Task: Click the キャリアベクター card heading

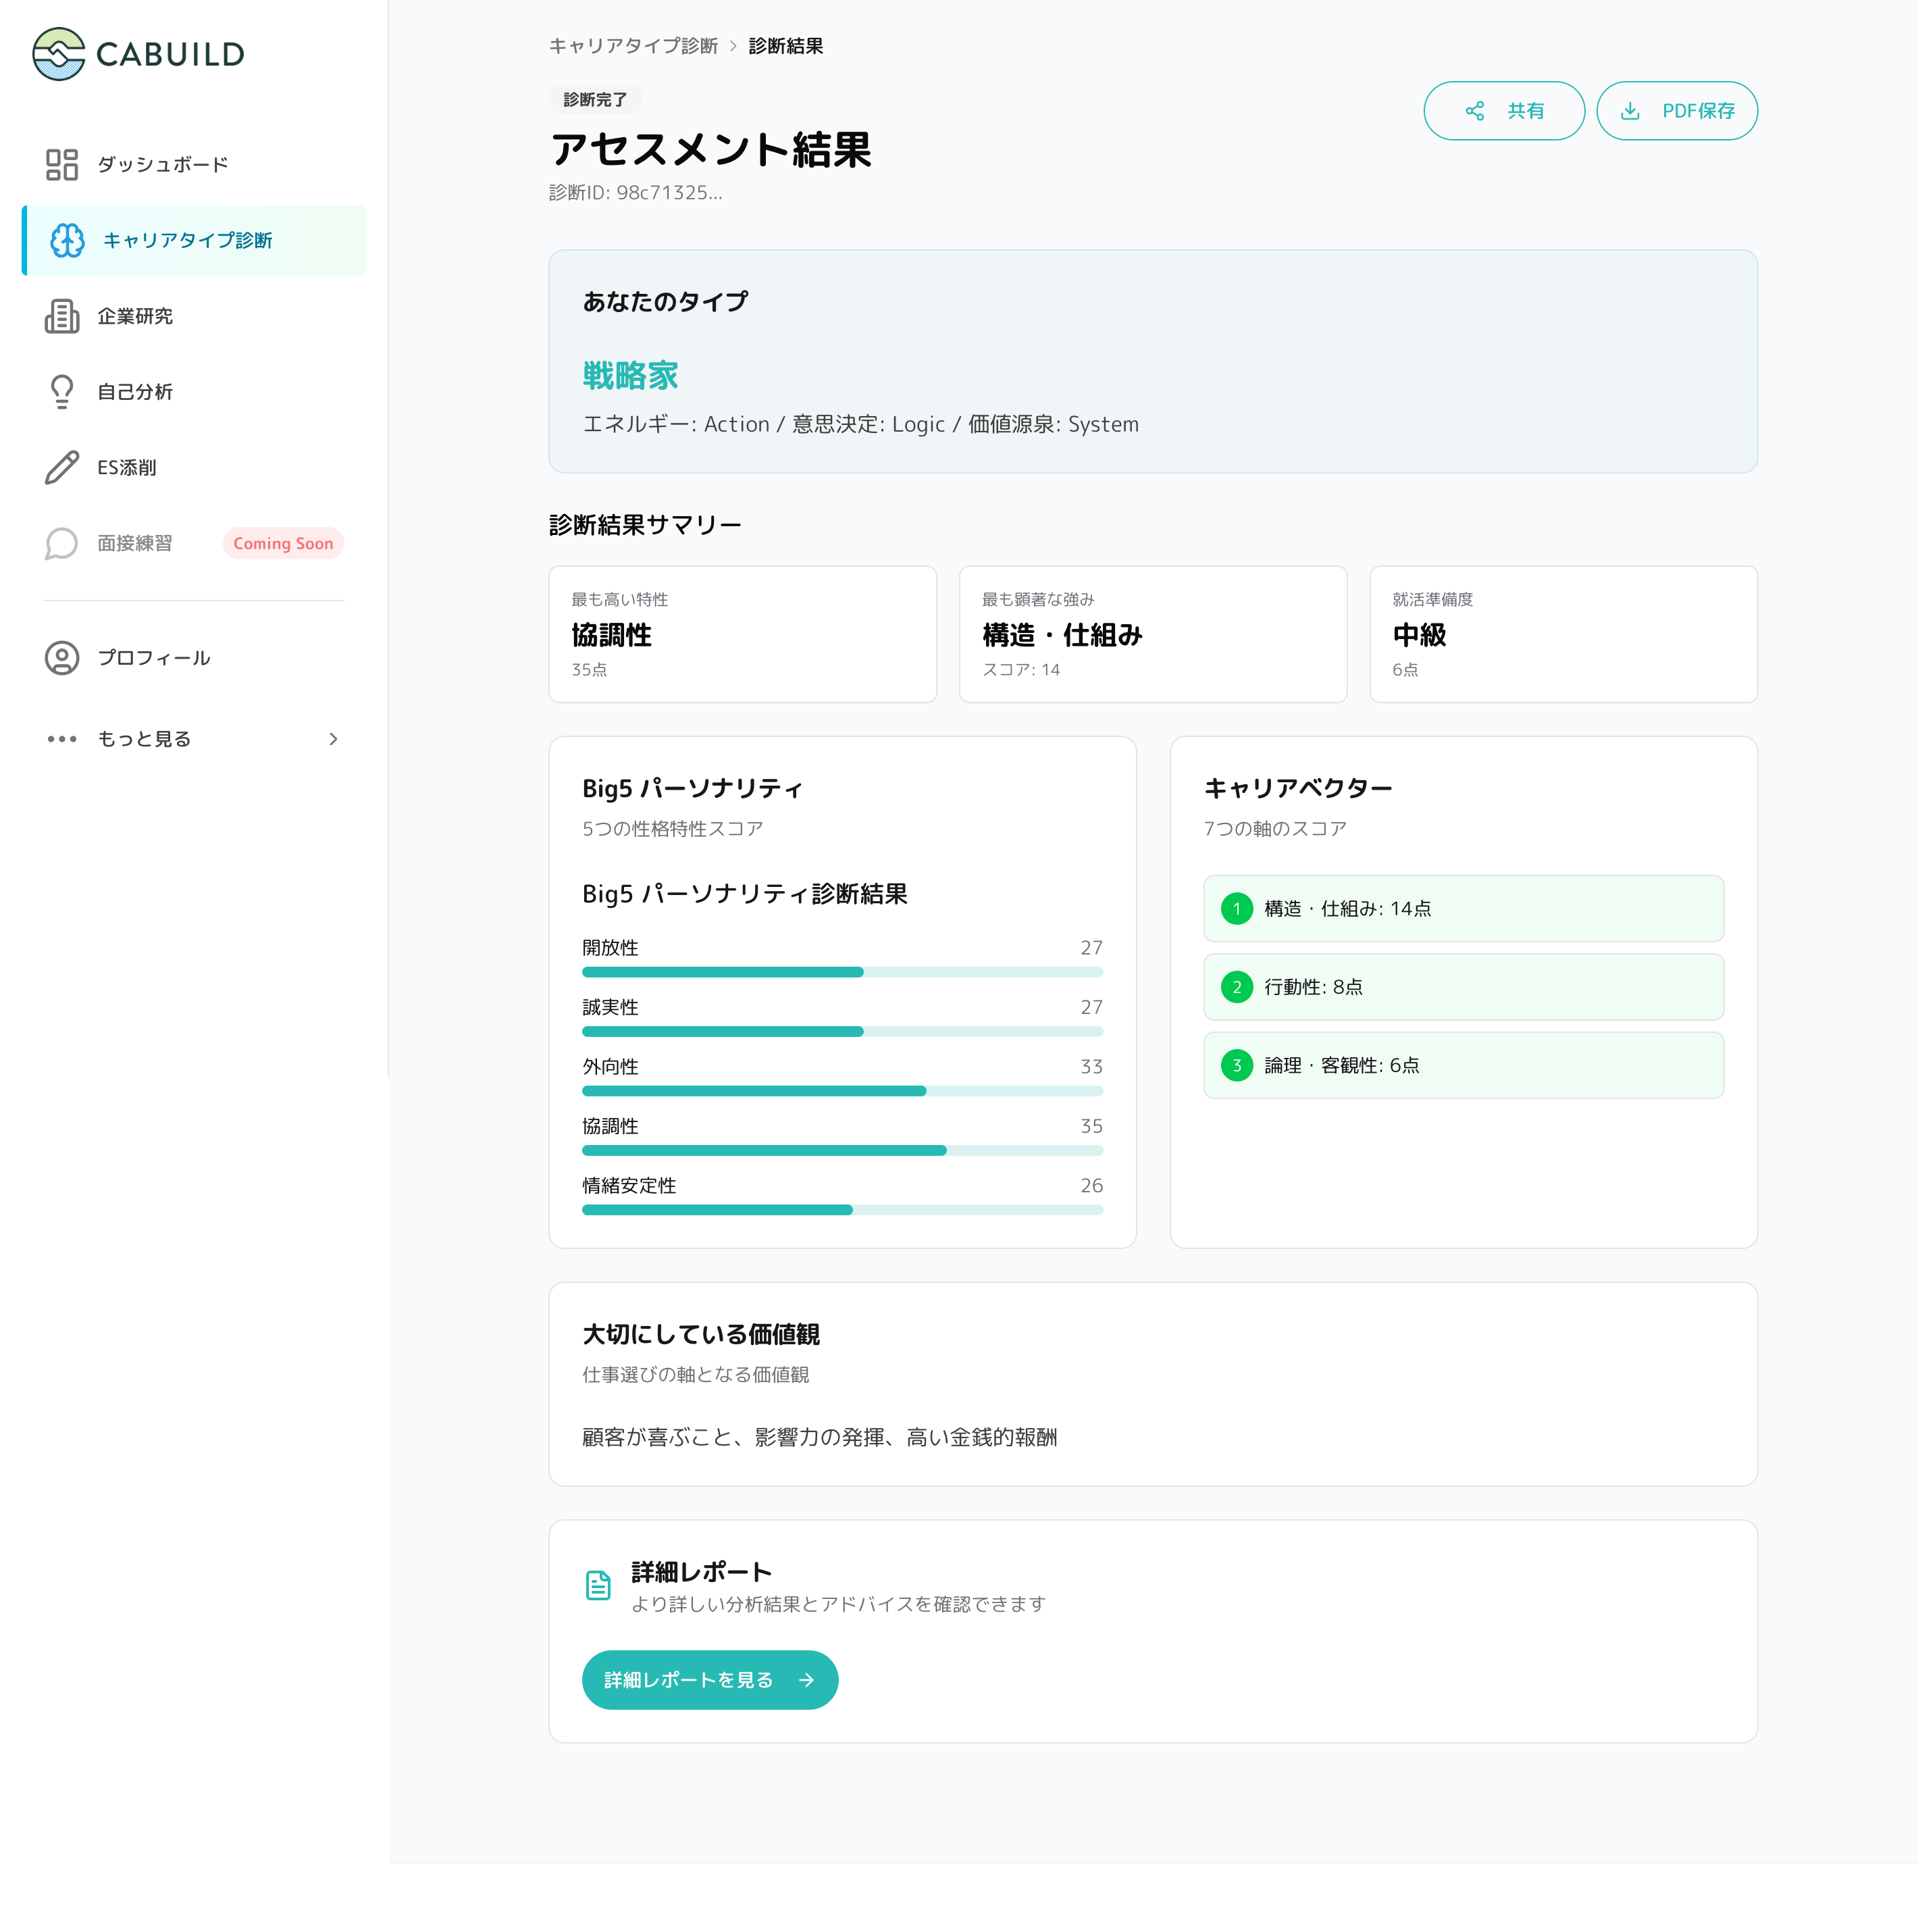Action: pos(1298,789)
